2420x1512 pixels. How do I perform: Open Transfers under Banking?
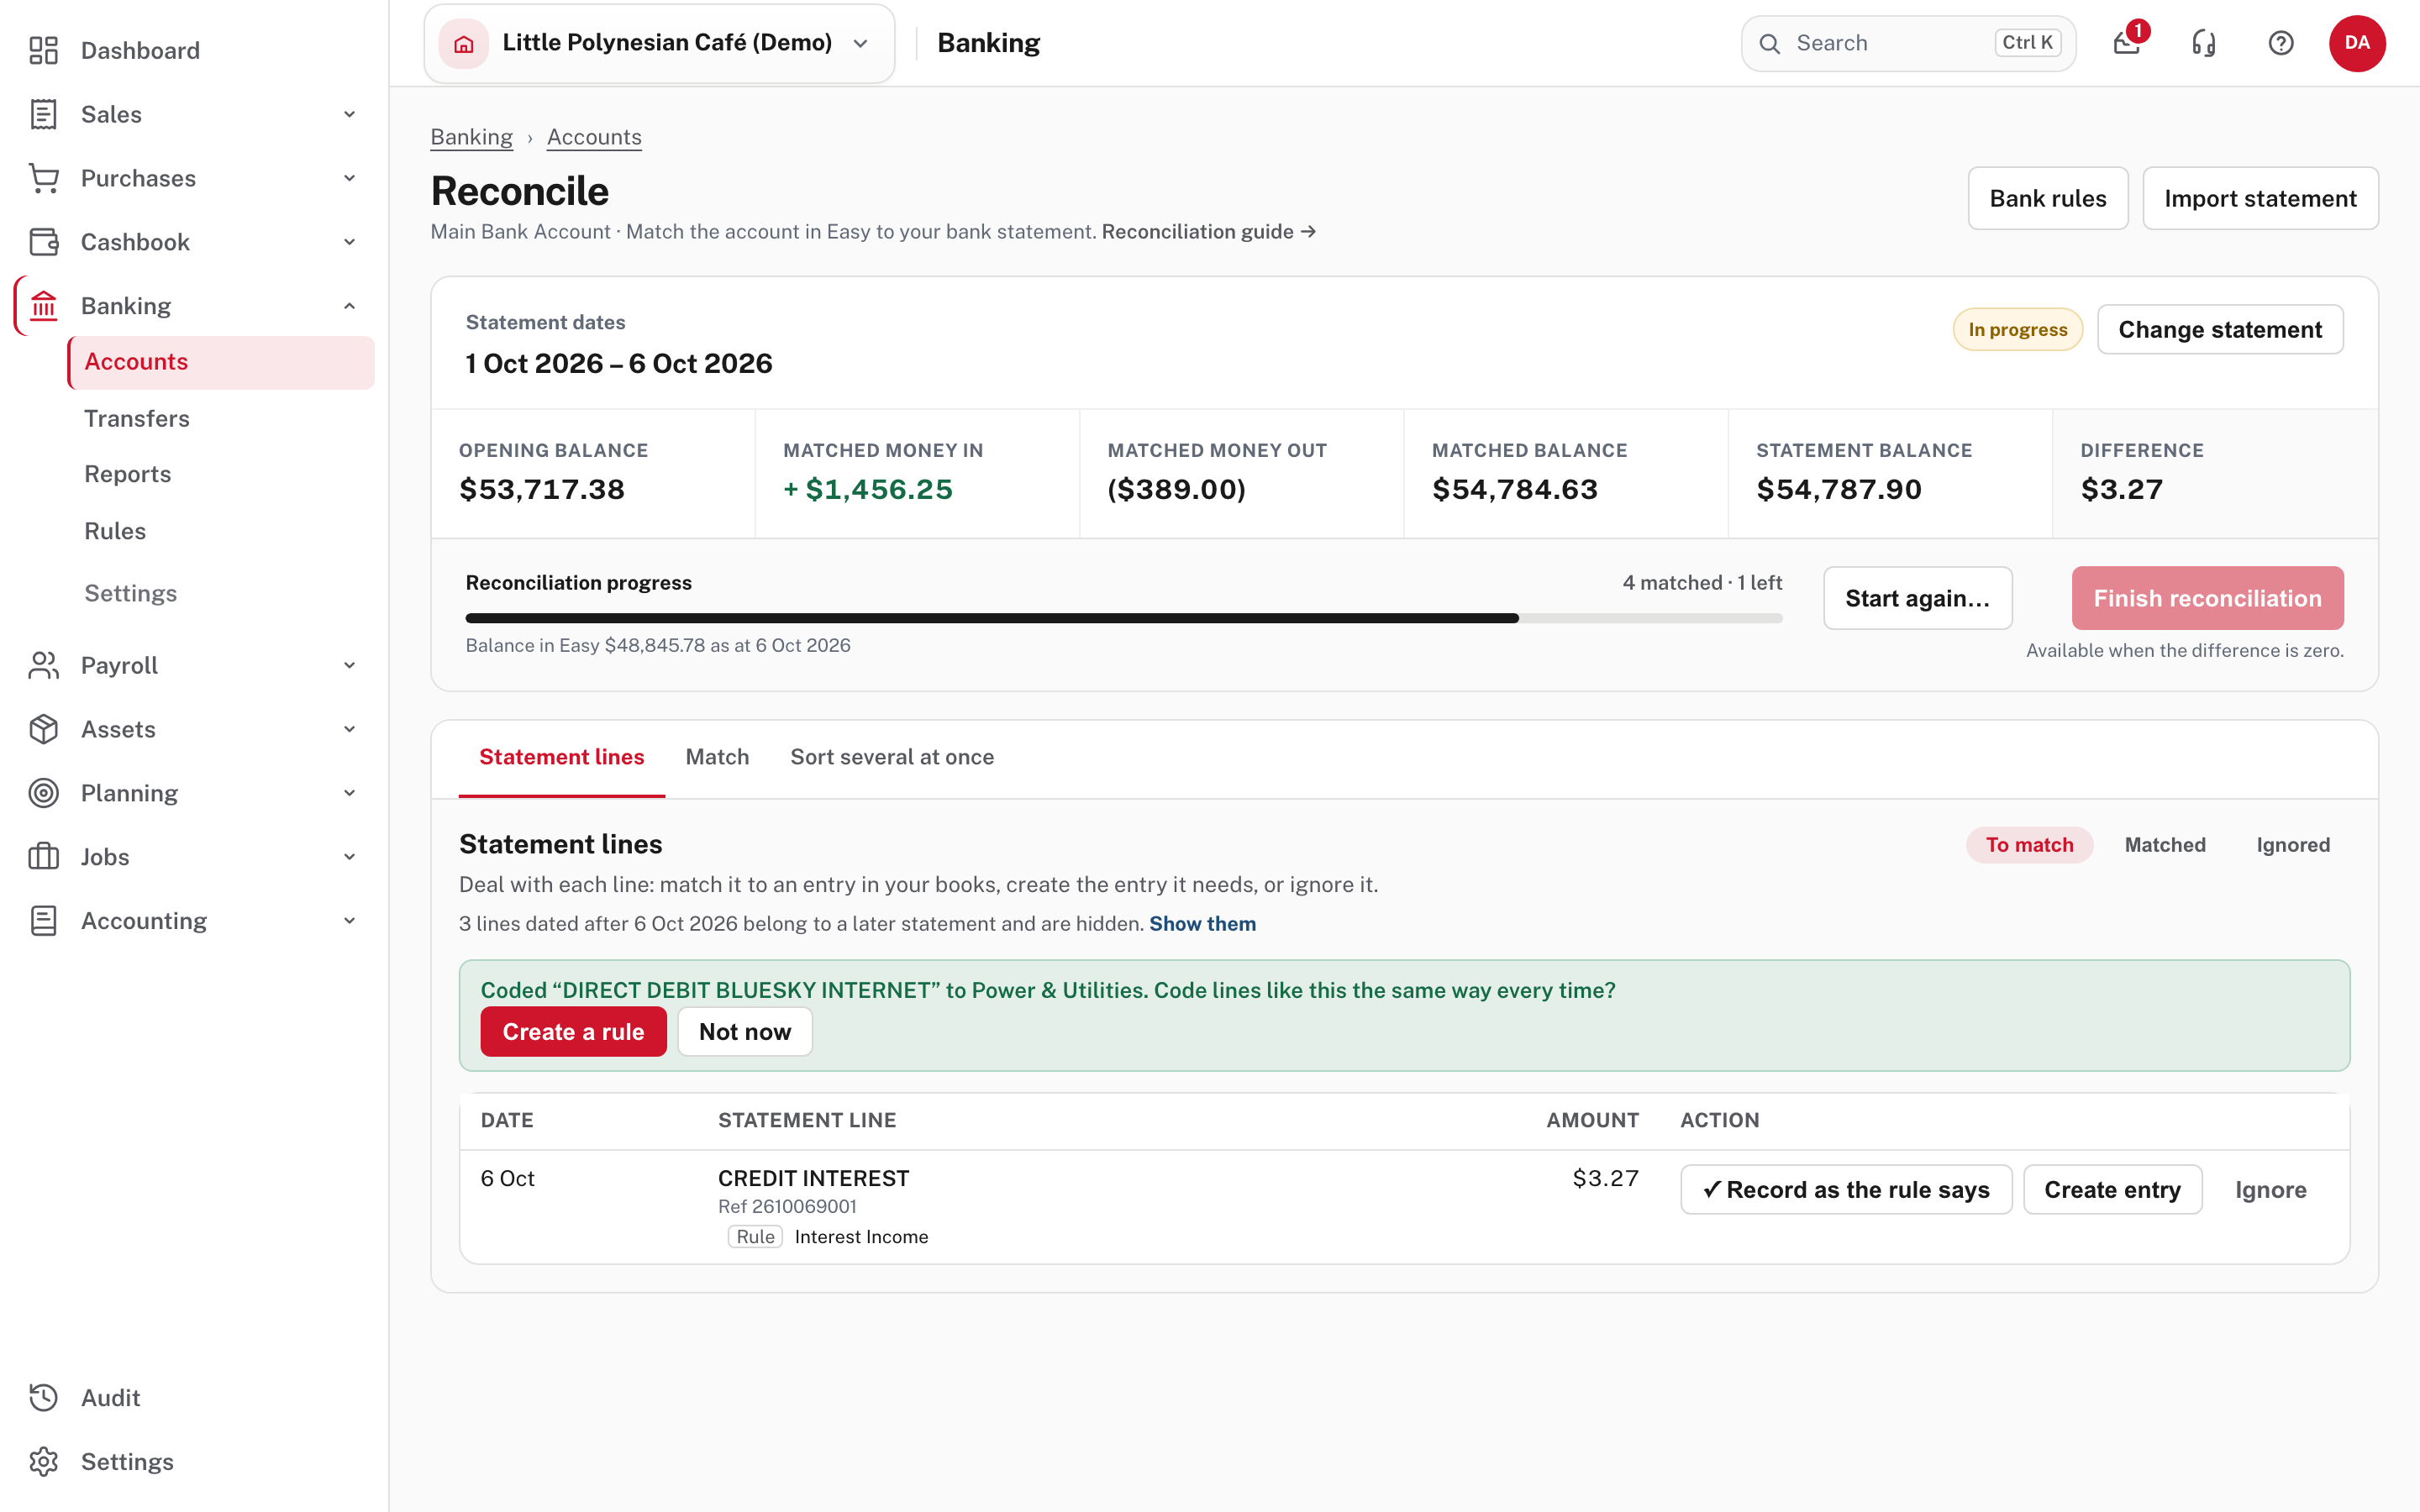[x=137, y=418]
